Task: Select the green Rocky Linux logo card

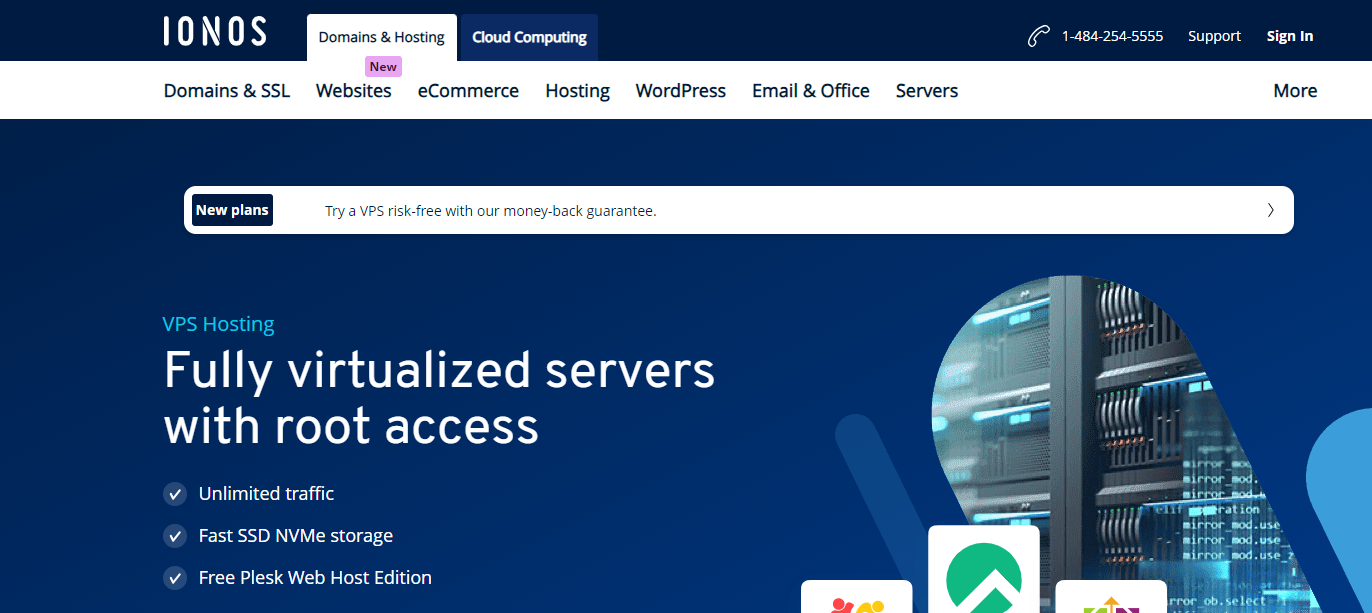Action: (x=984, y=569)
